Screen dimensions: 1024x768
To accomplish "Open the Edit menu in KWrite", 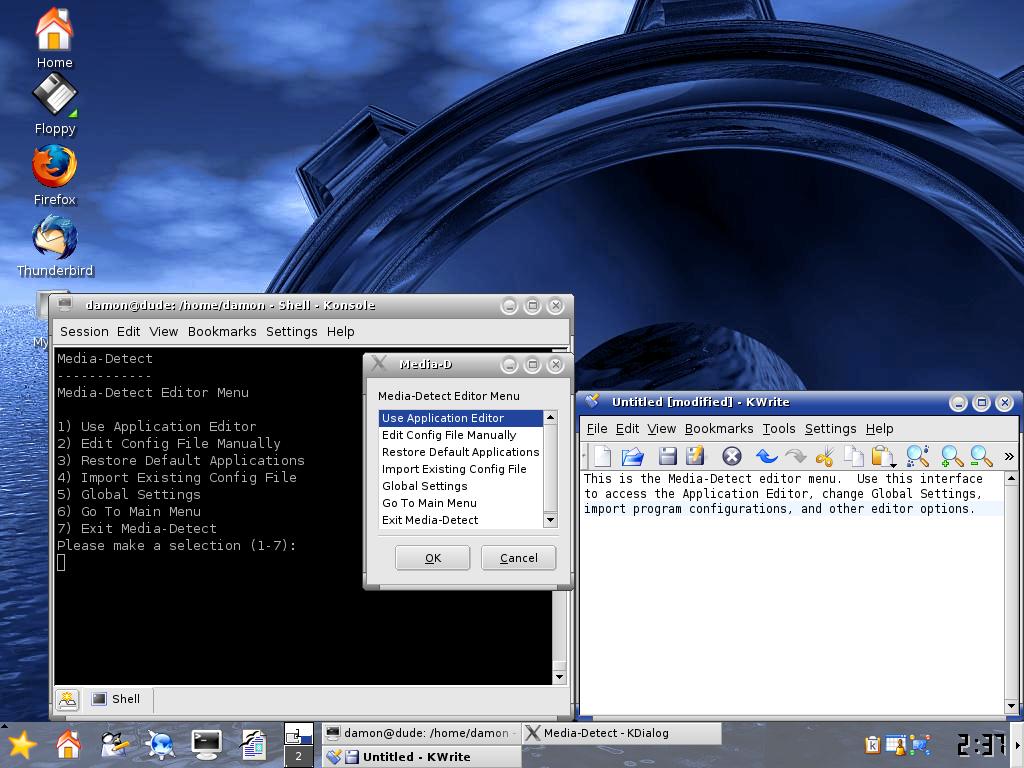I will point(627,428).
